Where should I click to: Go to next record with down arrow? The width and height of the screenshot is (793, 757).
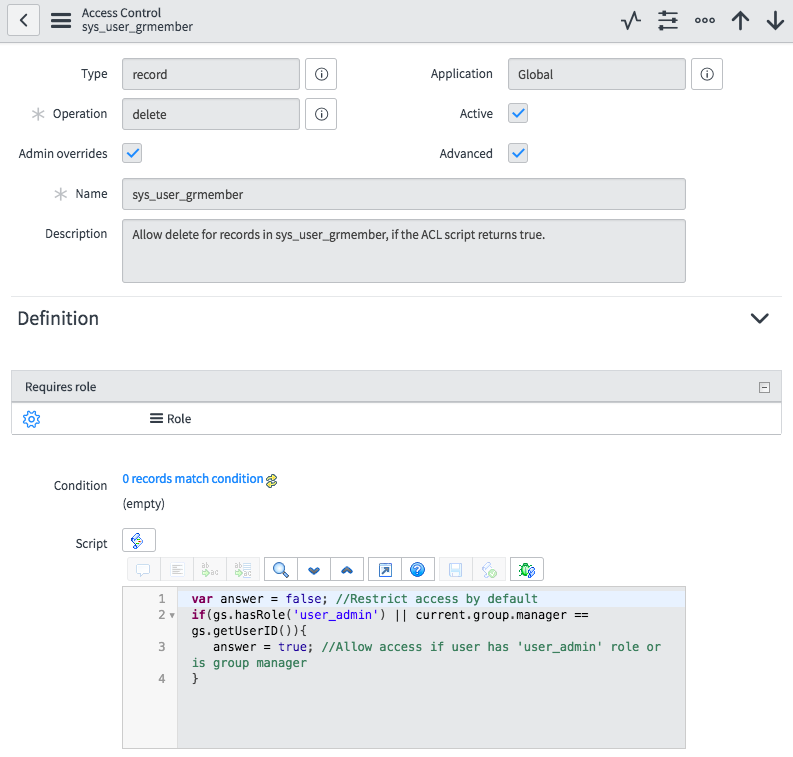pos(775,20)
